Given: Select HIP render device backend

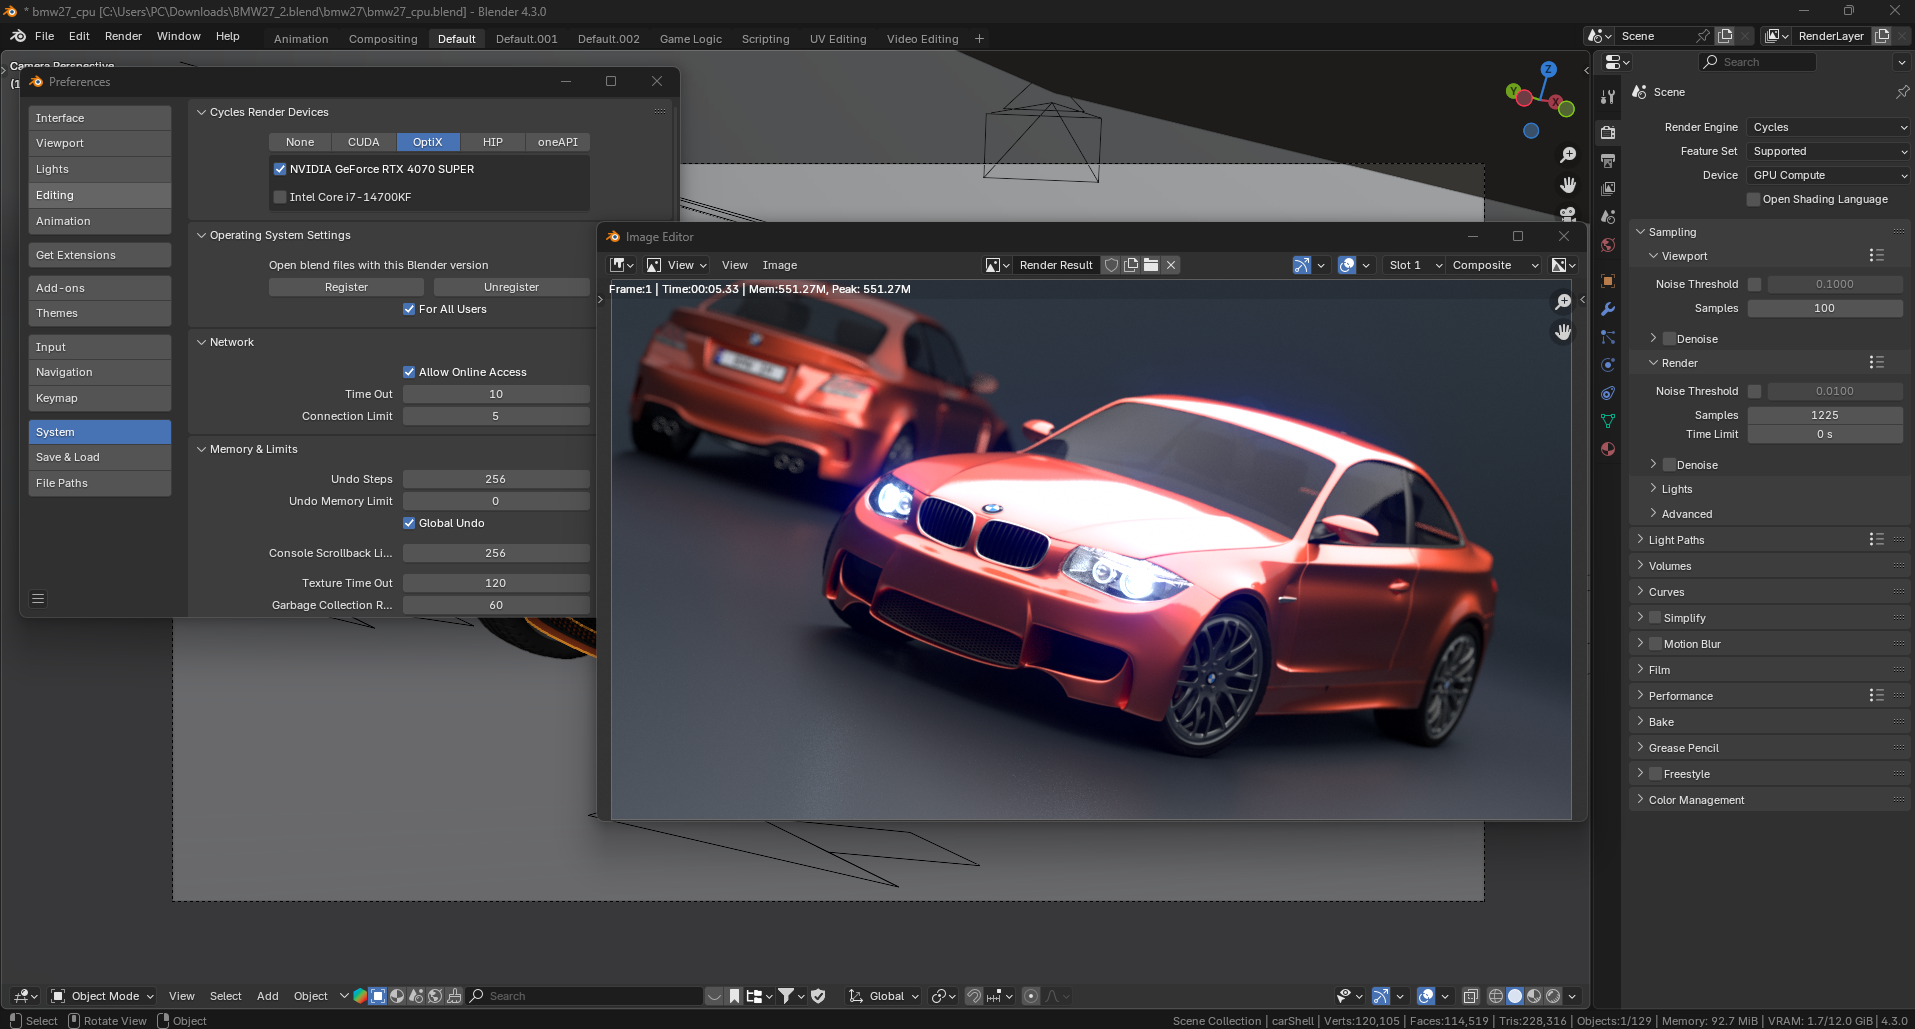Looking at the screenshot, I should (493, 142).
